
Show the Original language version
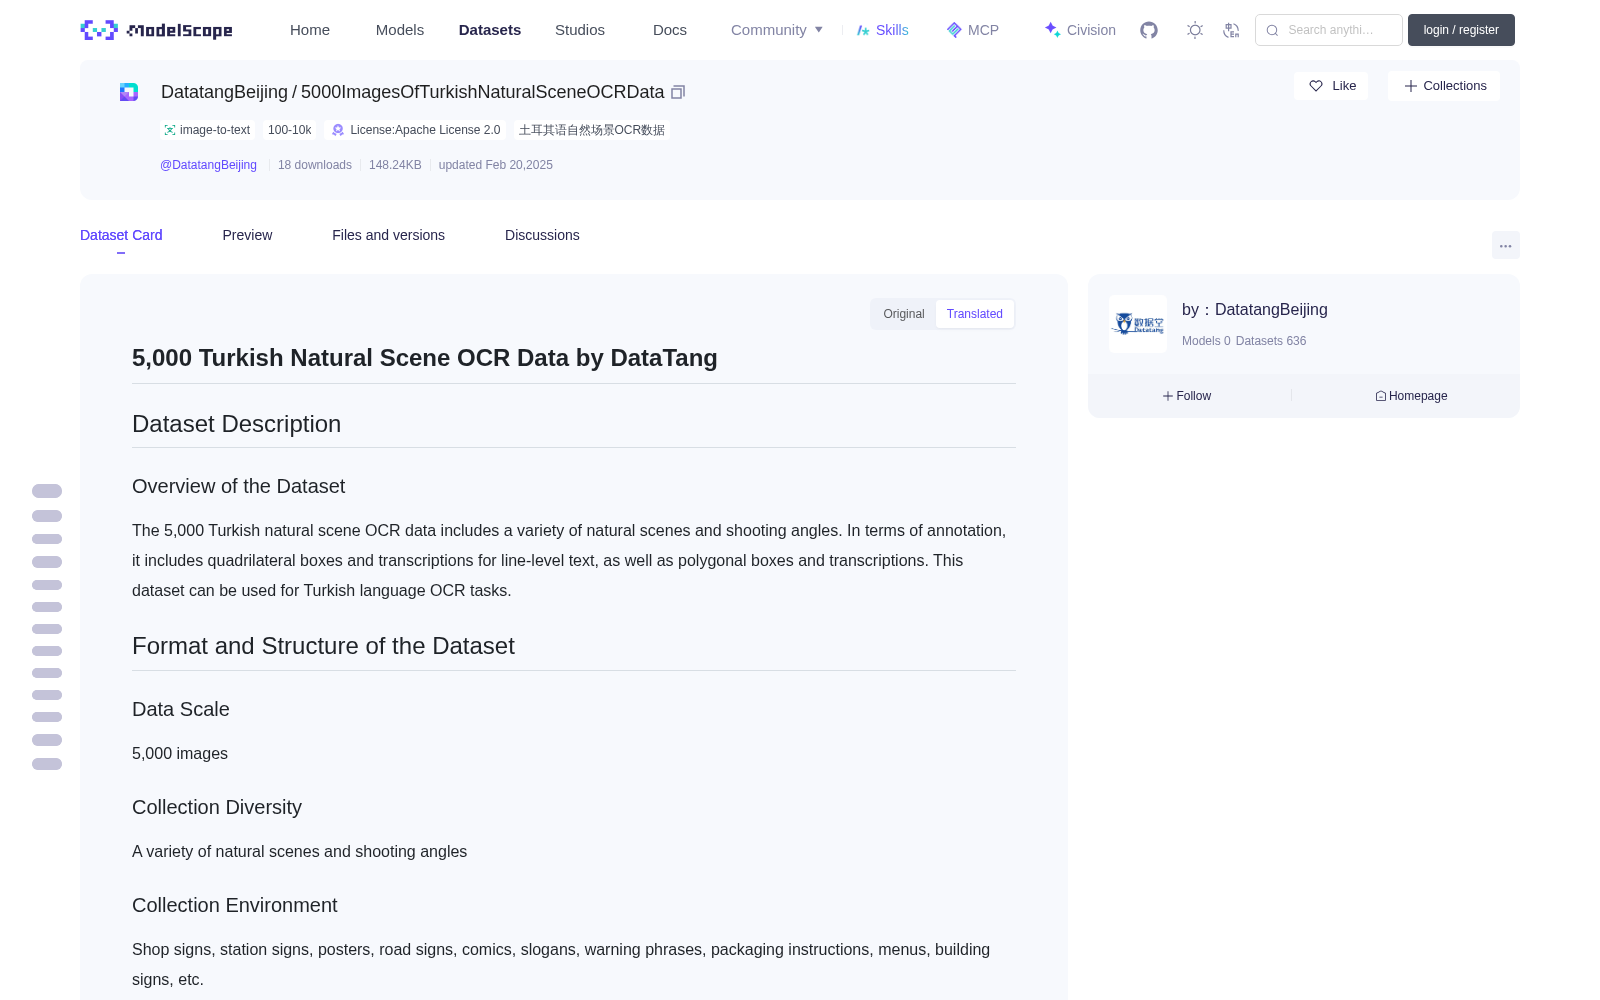coord(904,314)
